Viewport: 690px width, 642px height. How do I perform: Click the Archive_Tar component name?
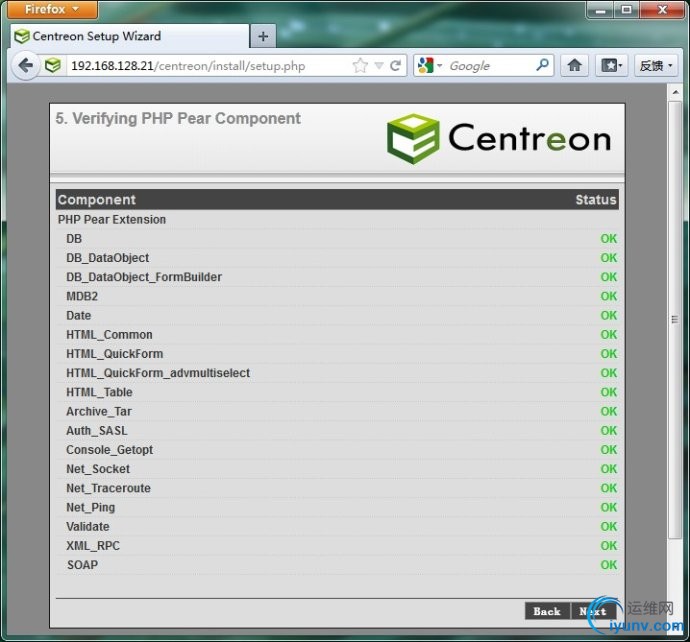point(99,411)
